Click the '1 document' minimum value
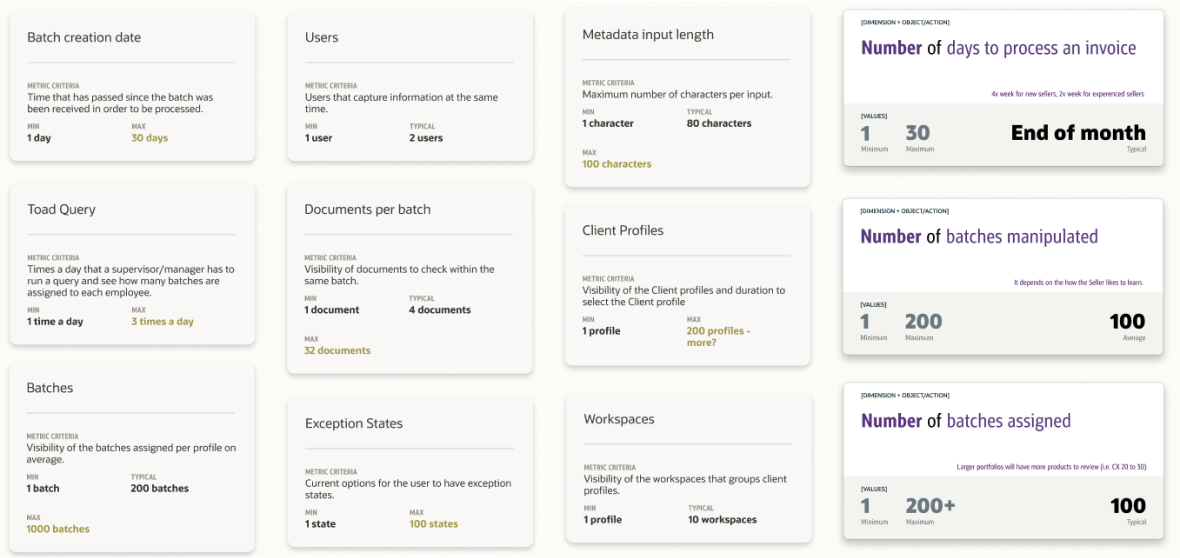The image size is (1180, 558). (x=332, y=309)
